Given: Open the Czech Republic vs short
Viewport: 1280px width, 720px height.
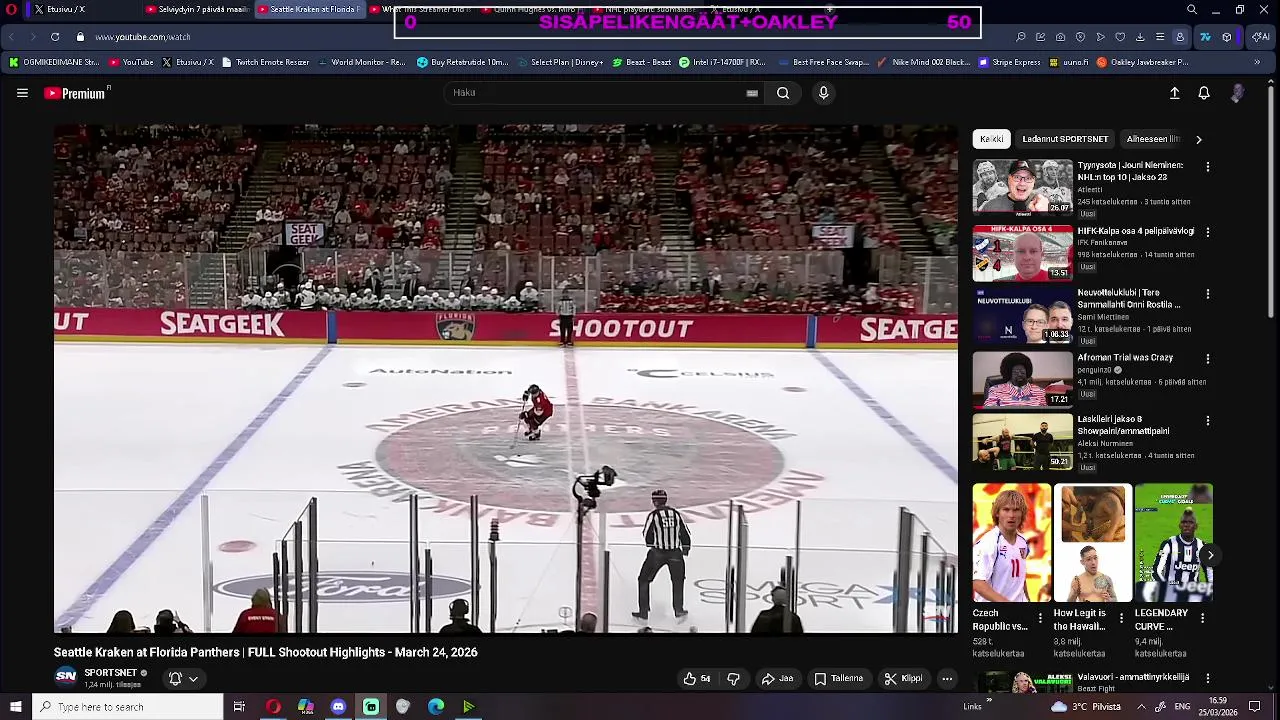Looking at the screenshot, I should [x=1012, y=543].
